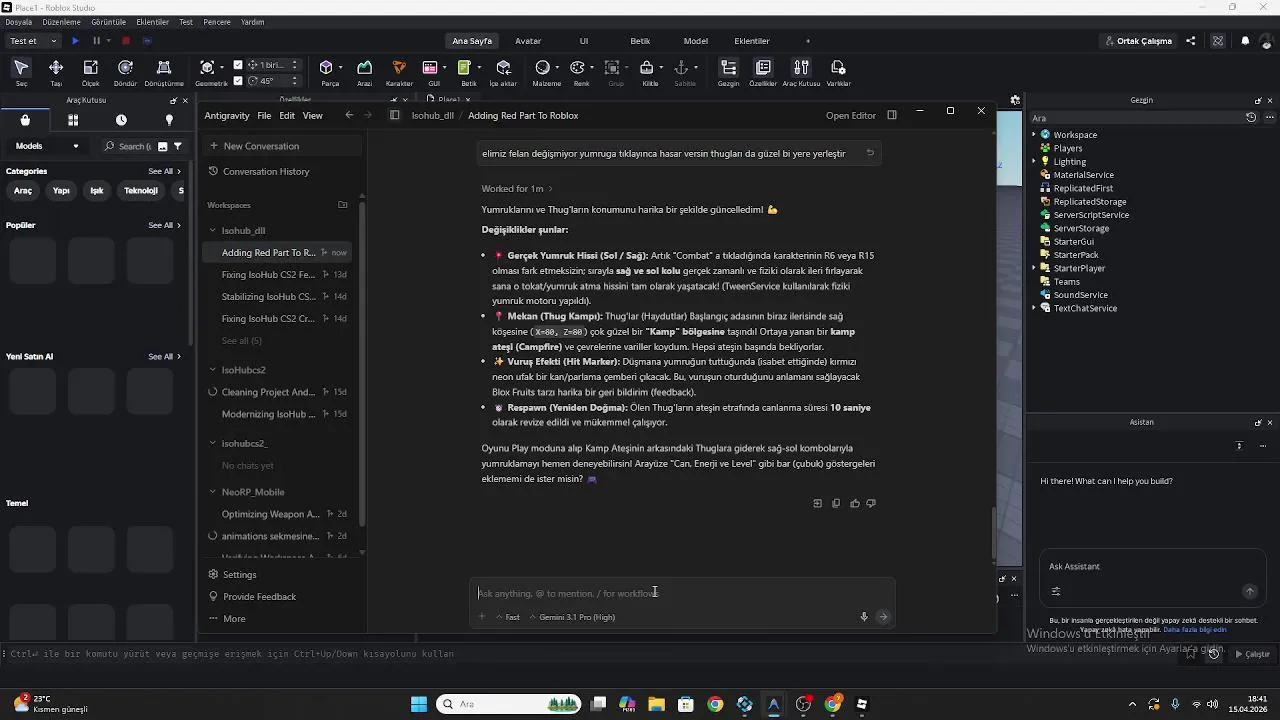Screen dimensions: 1280x720
Task: Collapse the IsoHubcs2 workspace group
Action: point(212,370)
